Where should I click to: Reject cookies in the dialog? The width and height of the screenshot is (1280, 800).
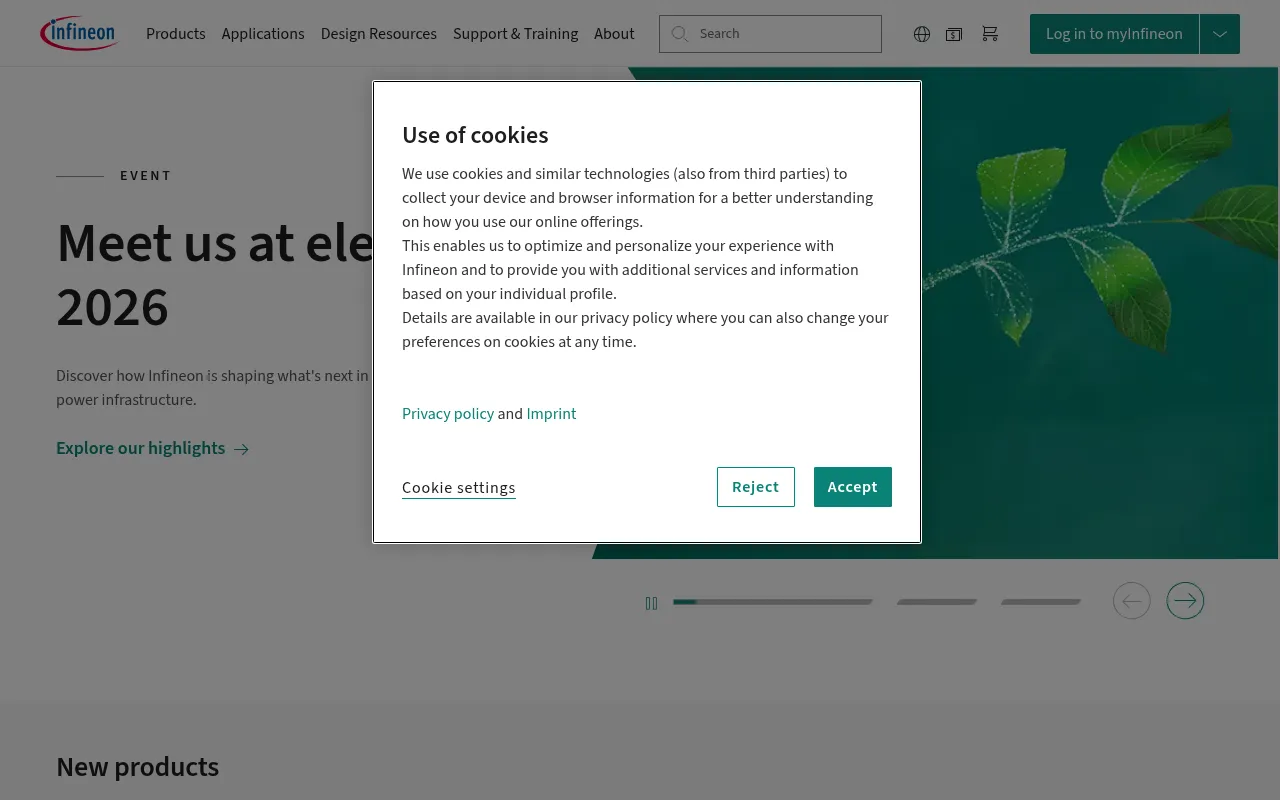point(756,487)
